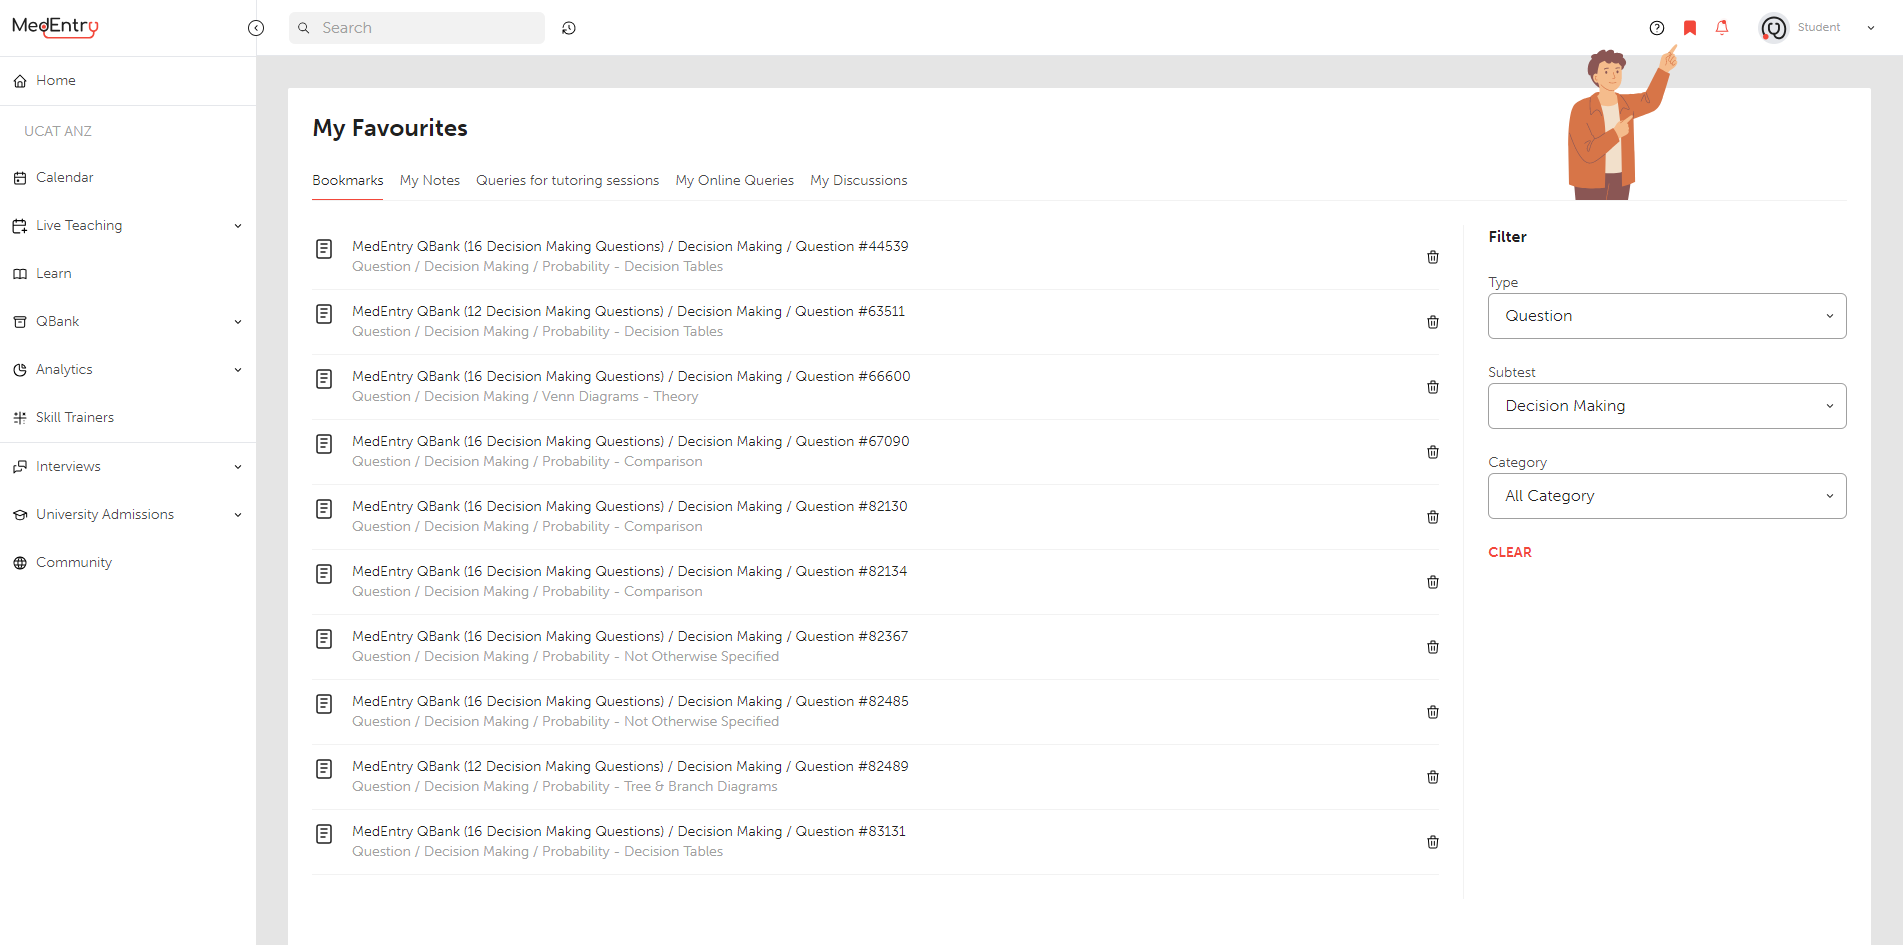1903x945 pixels.
Task: Click document icon for Question #82367
Action: click(324, 639)
